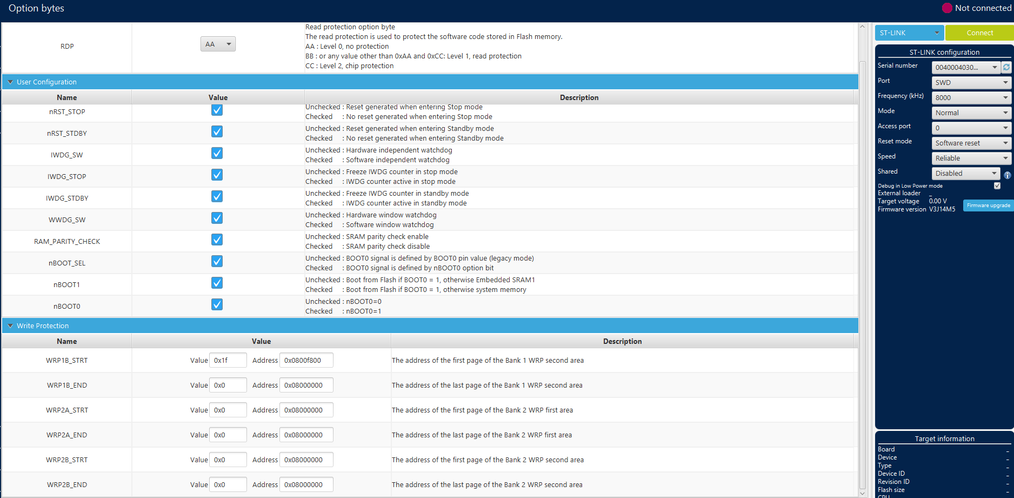
Task: Toggle the nBOOT_SEL checkbox
Action: click(217, 261)
